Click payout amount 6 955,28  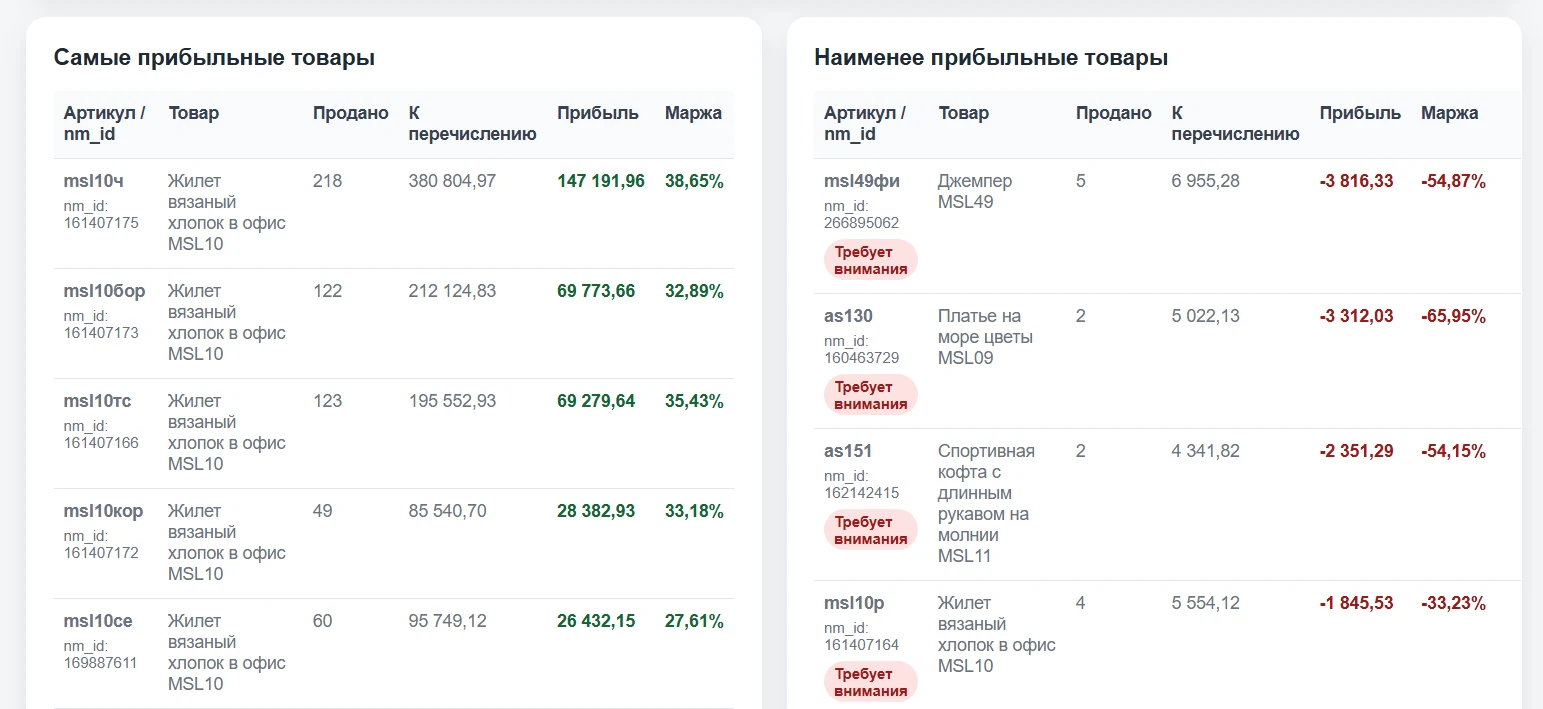[x=1206, y=181]
